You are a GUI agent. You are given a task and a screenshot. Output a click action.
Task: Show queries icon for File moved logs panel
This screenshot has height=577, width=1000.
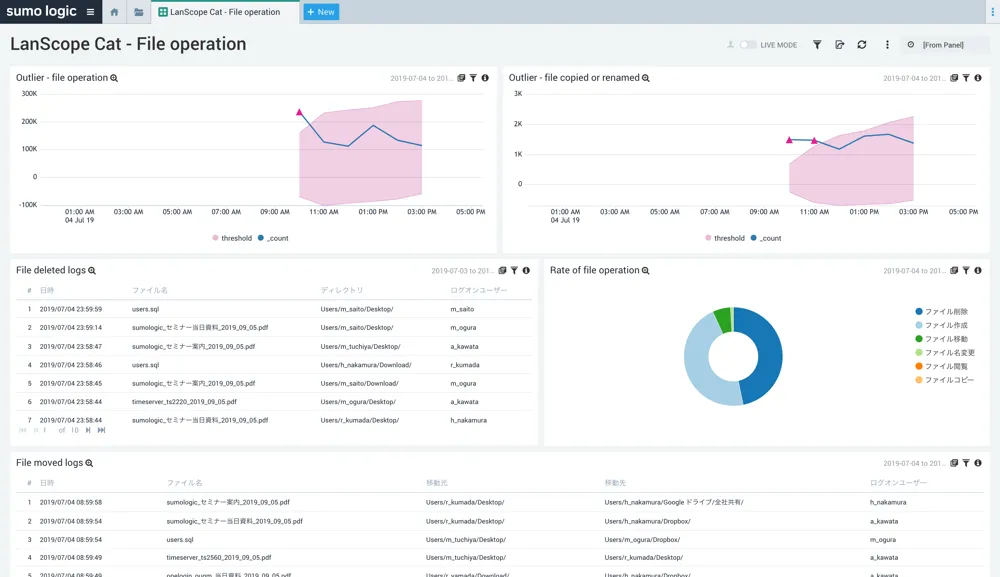[x=954, y=463]
